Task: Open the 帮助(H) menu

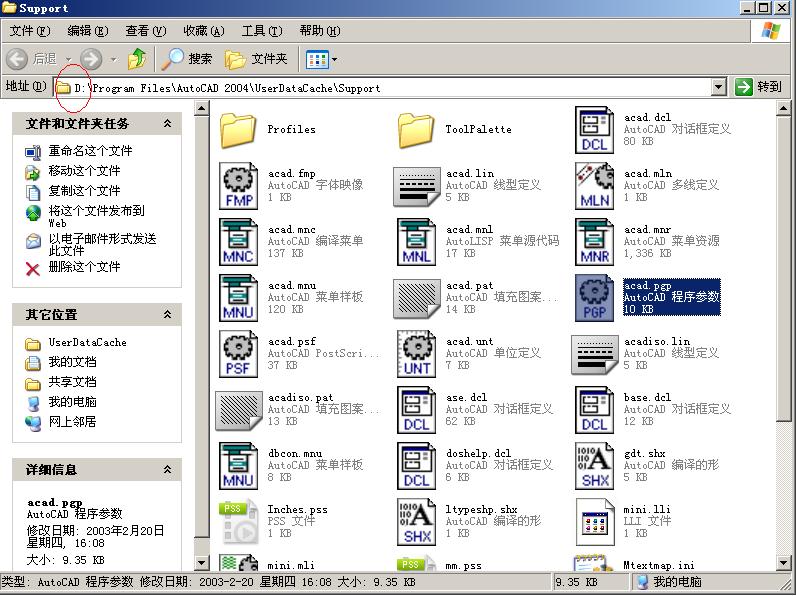Action: [x=320, y=31]
